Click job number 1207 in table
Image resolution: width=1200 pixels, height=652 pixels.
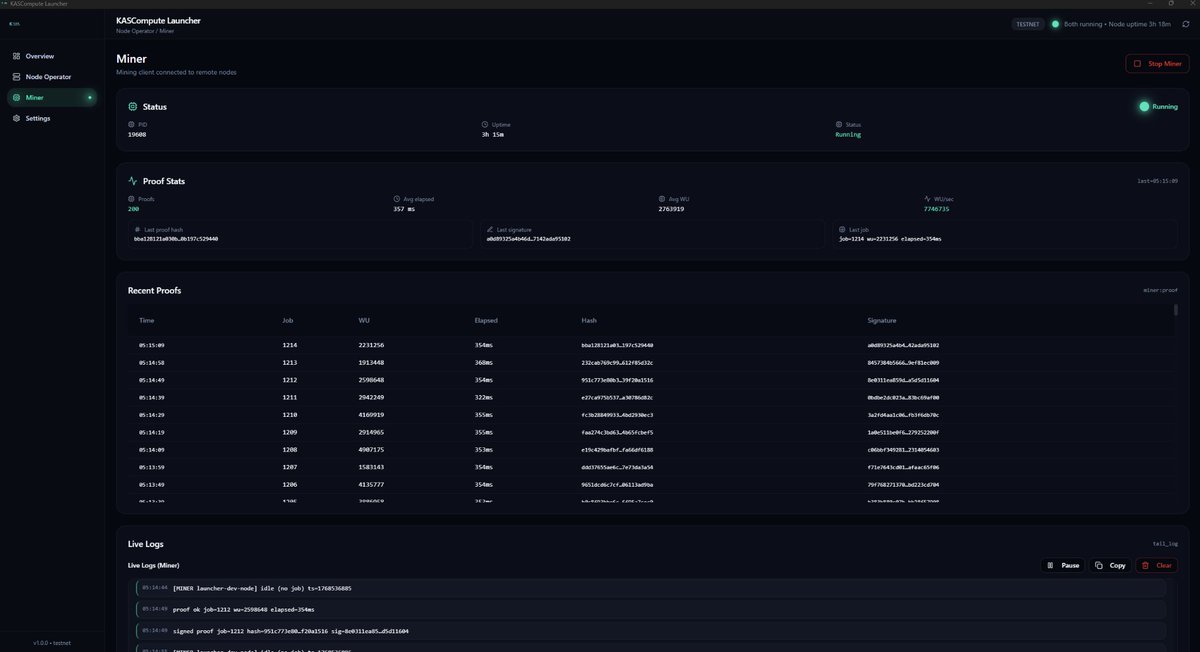pos(290,467)
